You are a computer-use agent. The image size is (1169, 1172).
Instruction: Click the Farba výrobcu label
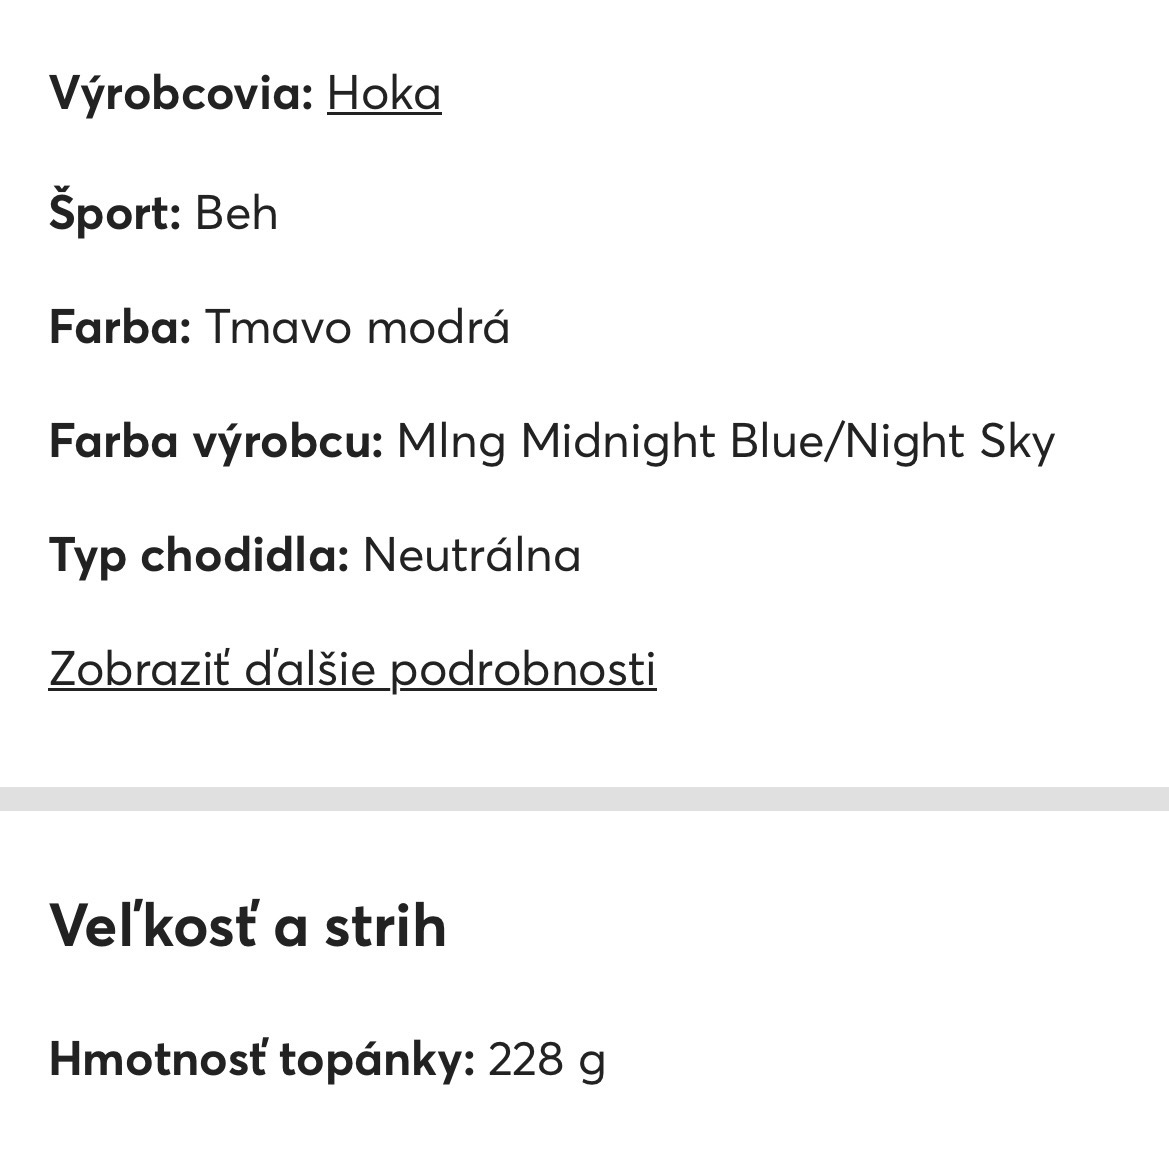click(216, 441)
